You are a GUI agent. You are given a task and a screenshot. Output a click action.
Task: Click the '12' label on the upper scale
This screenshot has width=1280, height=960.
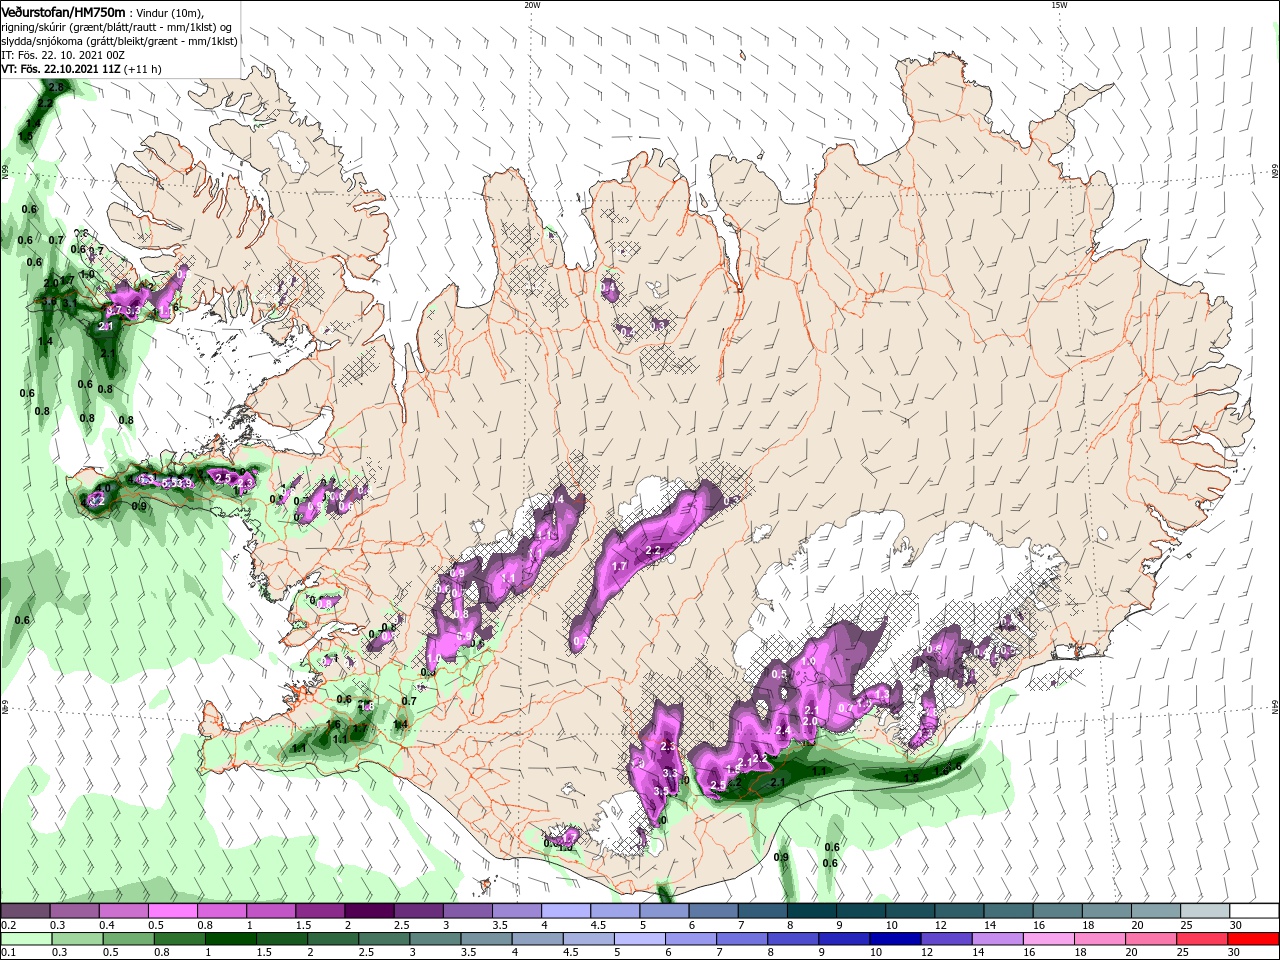point(940,925)
